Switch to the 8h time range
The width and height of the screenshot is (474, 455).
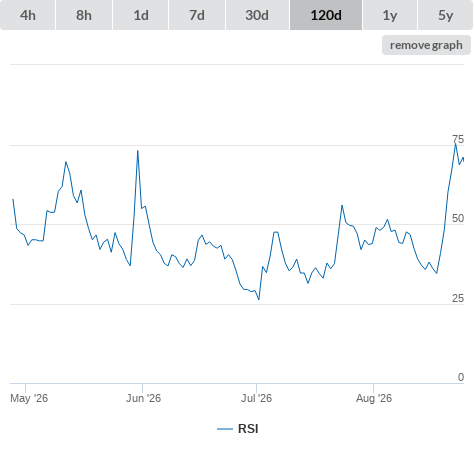pyautogui.click(x=84, y=15)
